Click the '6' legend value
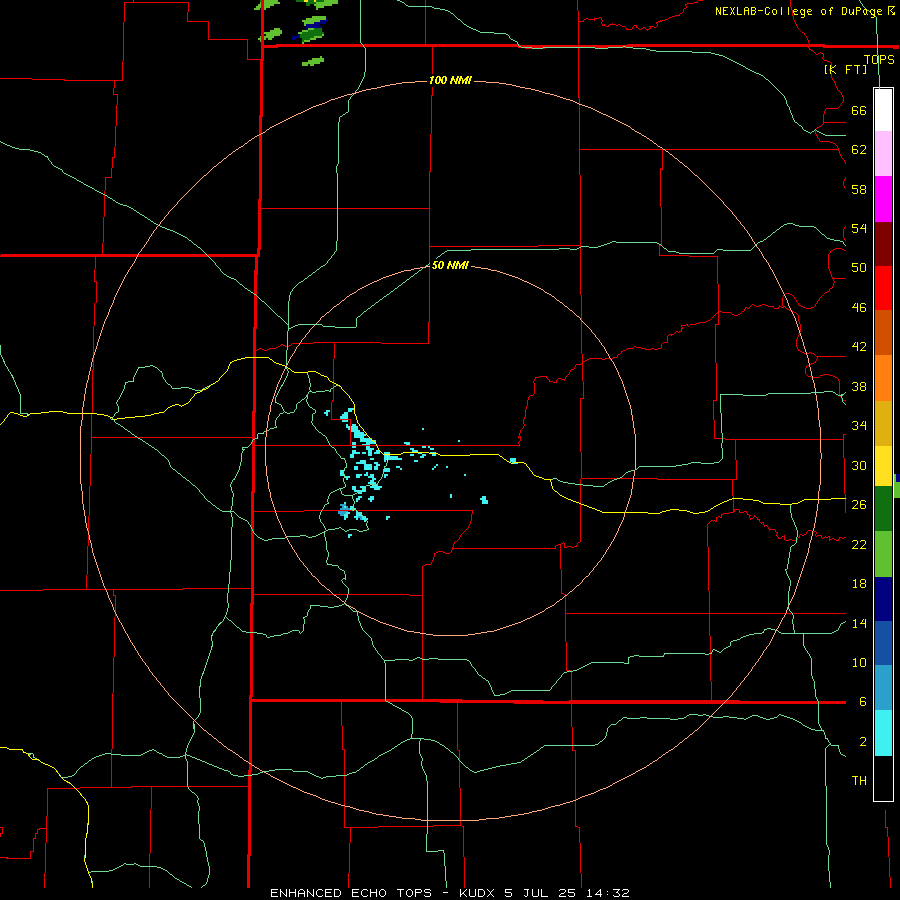 coord(863,701)
